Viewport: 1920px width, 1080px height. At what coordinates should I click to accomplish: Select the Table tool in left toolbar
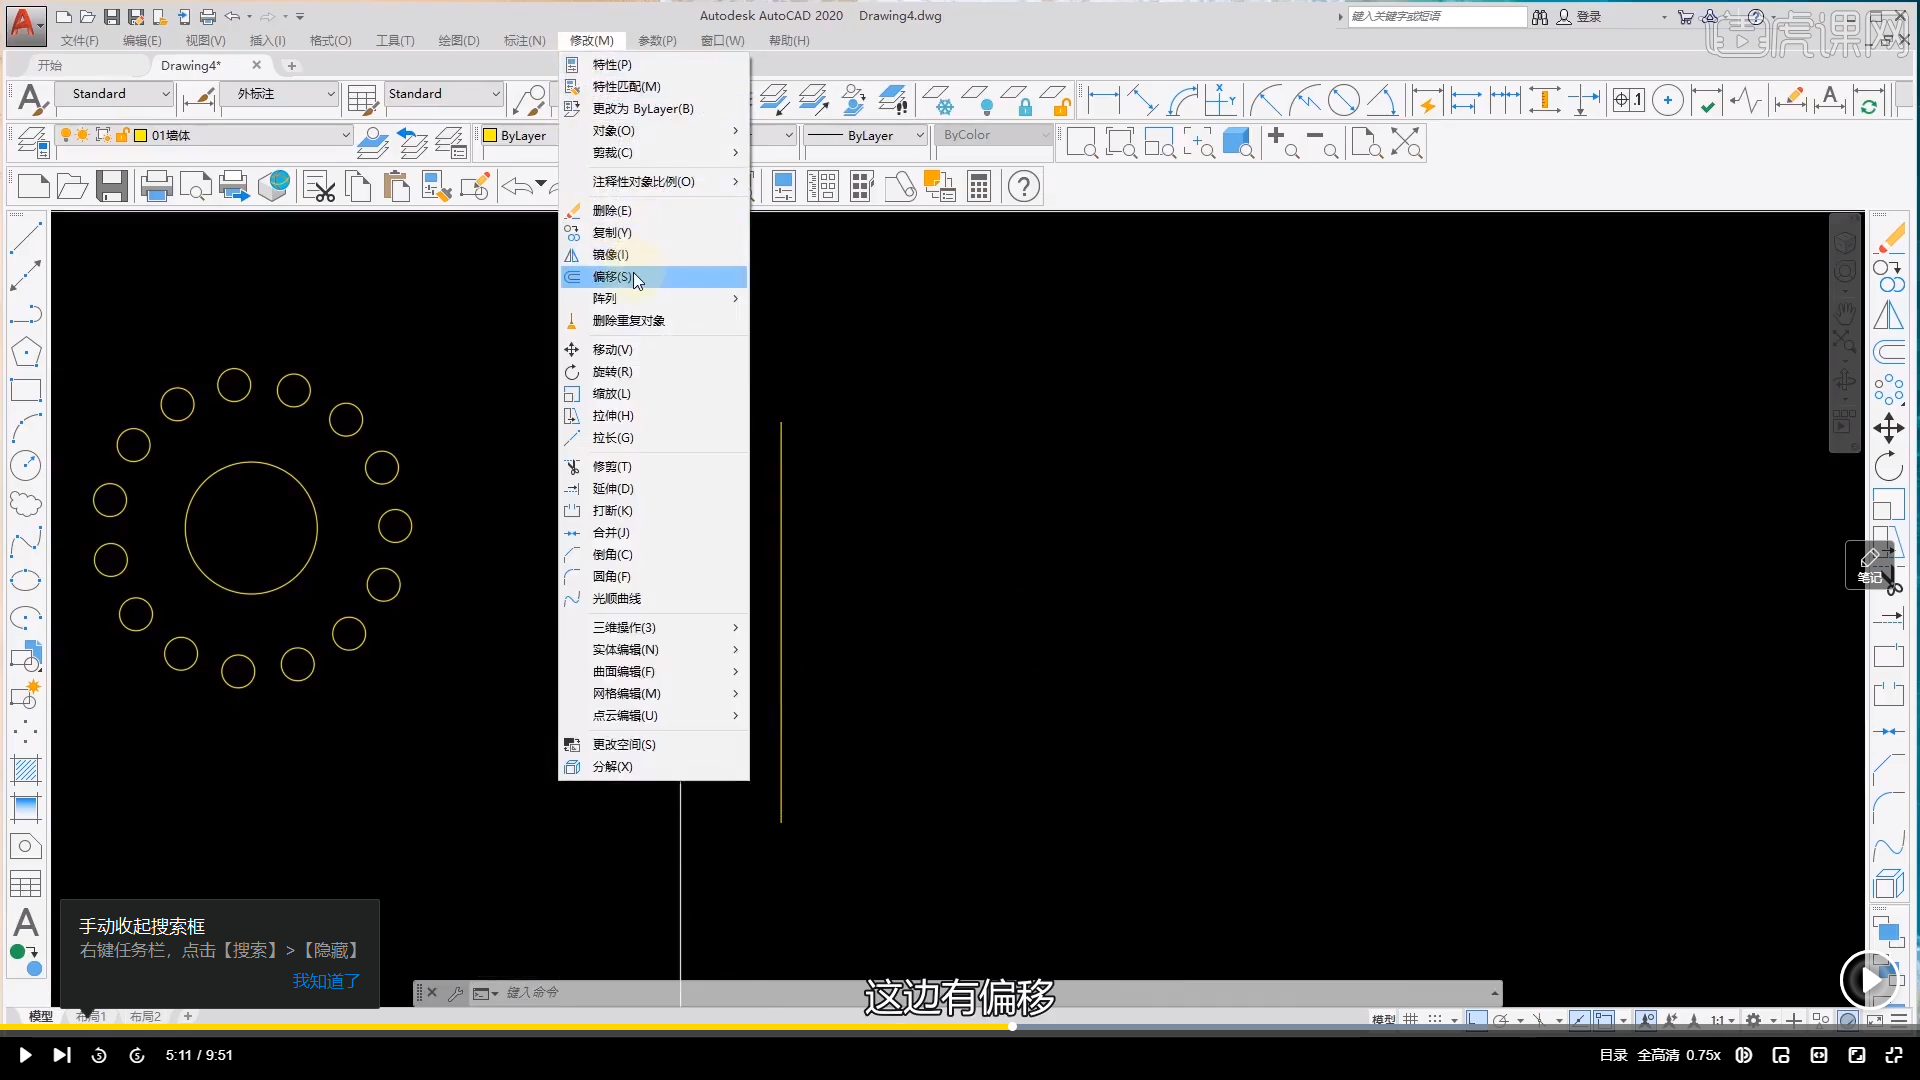point(26,884)
